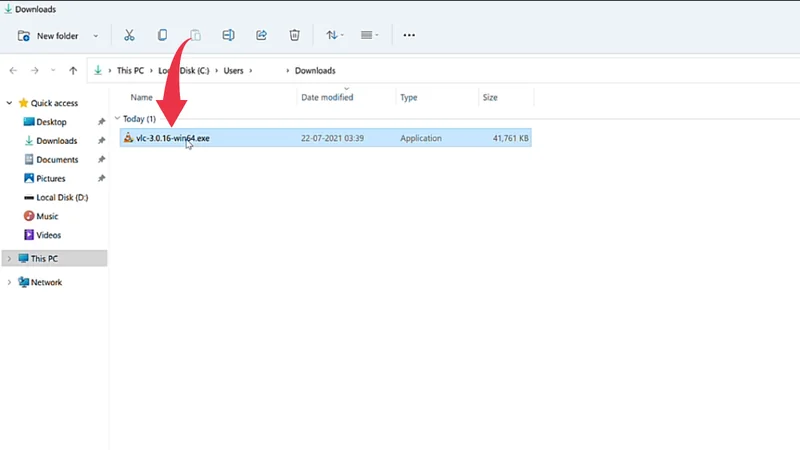Image resolution: width=800 pixels, height=450 pixels.
Task: Click the Back navigation arrow
Action: pyautogui.click(x=13, y=71)
